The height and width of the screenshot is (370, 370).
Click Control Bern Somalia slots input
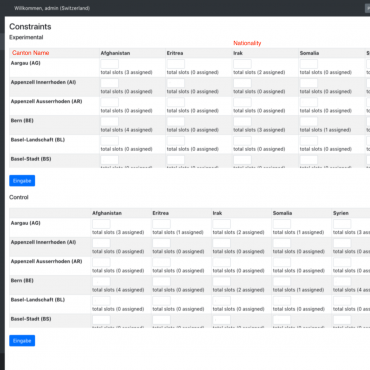282,282
